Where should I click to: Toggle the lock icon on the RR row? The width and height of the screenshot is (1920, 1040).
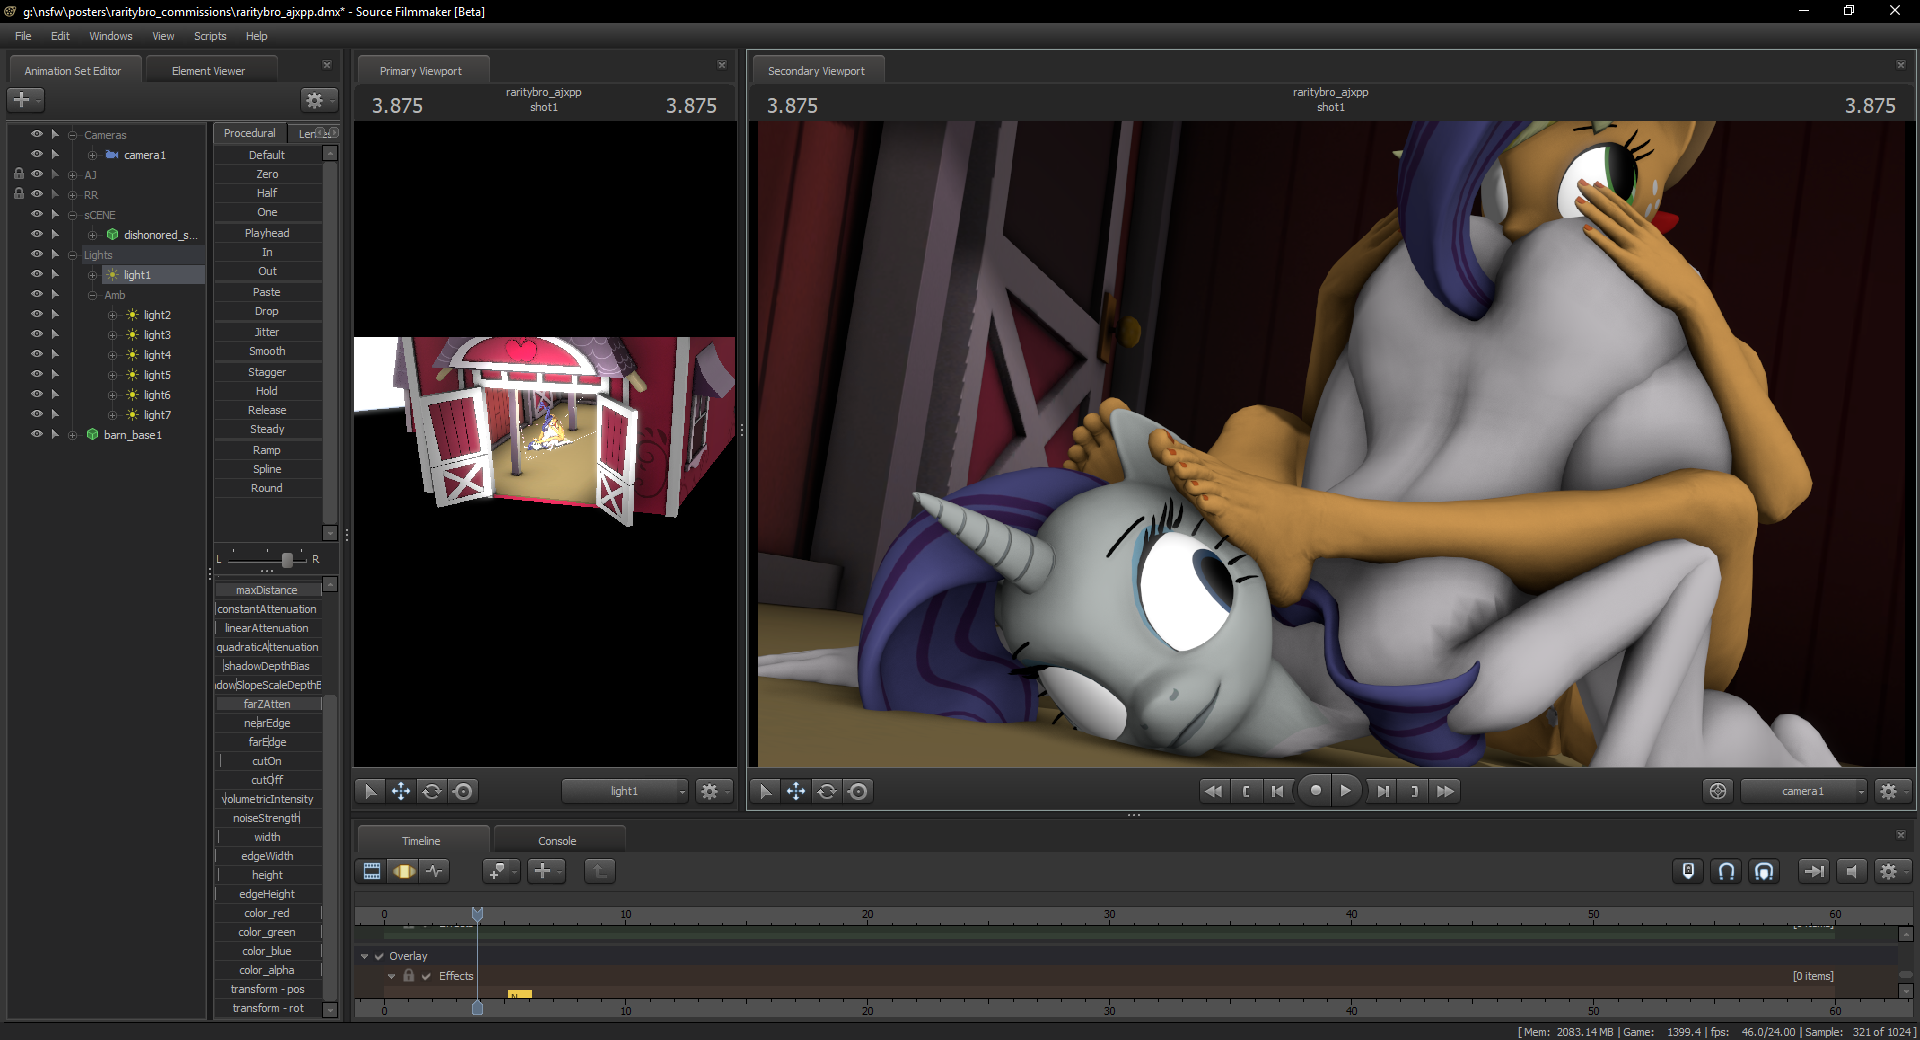(19, 194)
